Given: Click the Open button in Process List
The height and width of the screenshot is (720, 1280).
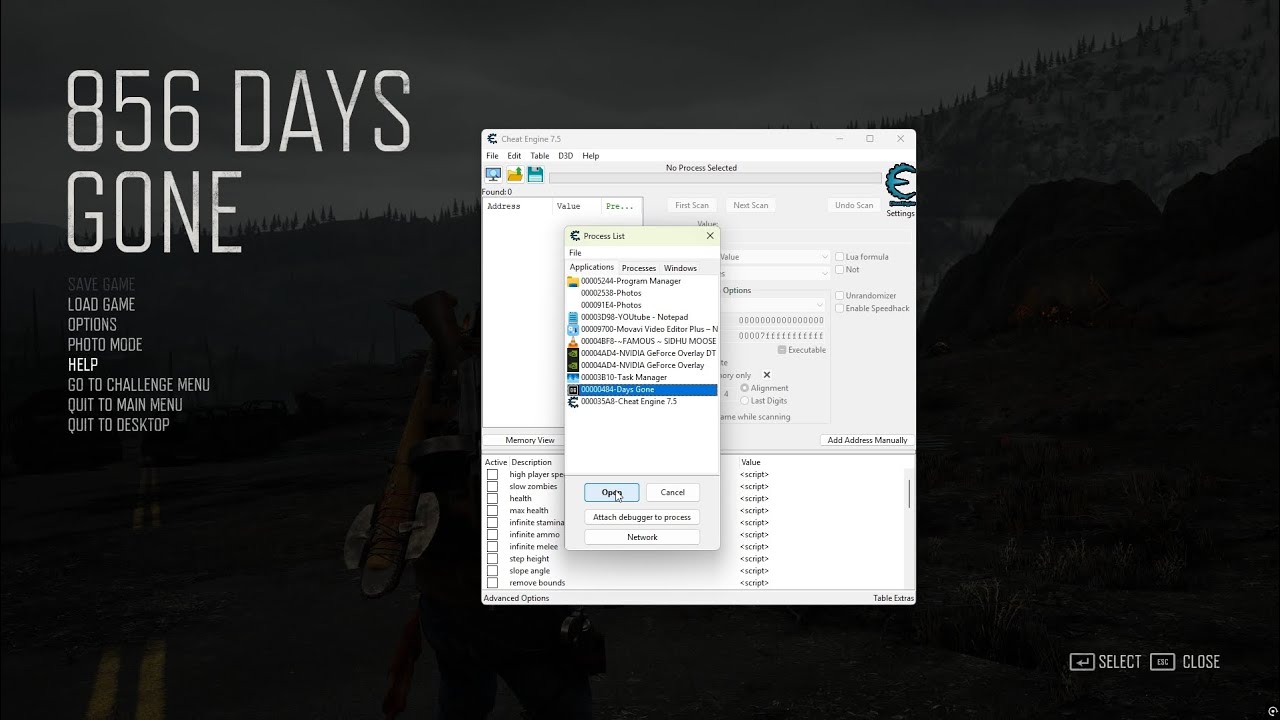Looking at the screenshot, I should [x=612, y=492].
